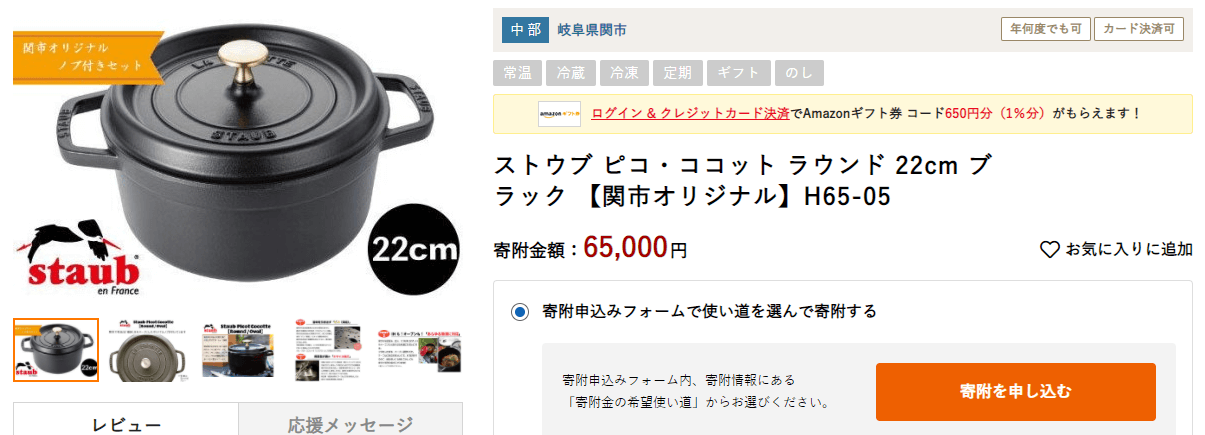Select the fourth description thumbnail
The height and width of the screenshot is (435, 1205).
click(x=328, y=350)
